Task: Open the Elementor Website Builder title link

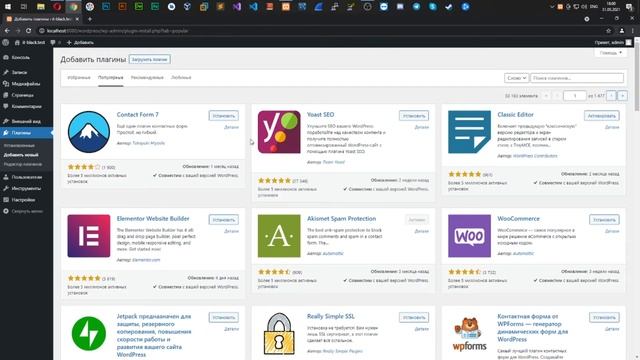Action: tap(153, 219)
